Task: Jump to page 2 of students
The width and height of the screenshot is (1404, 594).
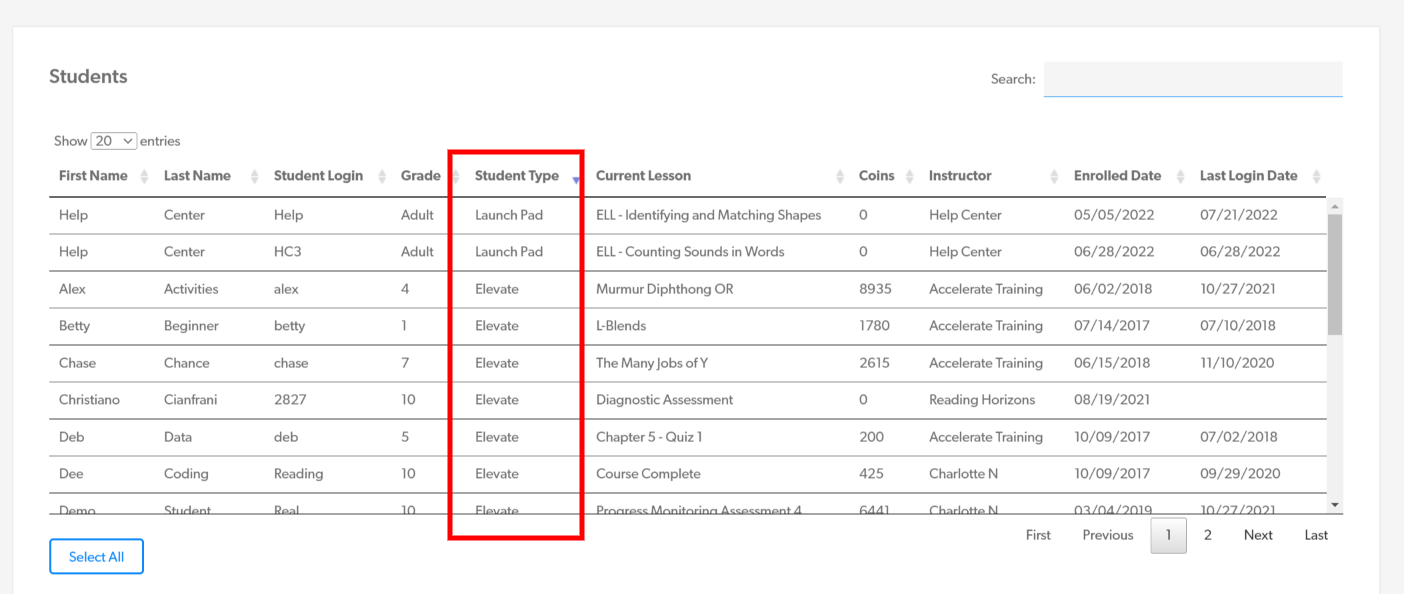Action: [x=1208, y=535]
